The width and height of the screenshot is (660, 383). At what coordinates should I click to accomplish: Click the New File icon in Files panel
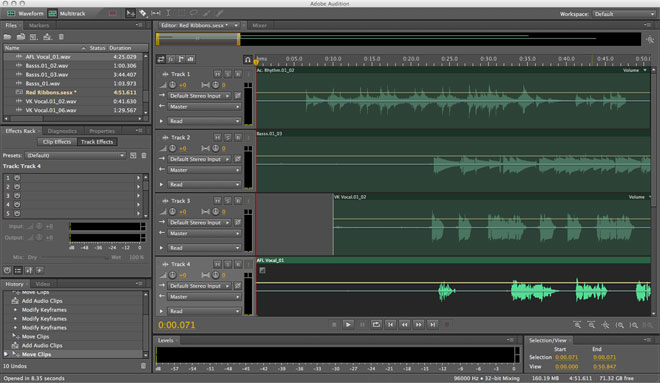click(34, 37)
